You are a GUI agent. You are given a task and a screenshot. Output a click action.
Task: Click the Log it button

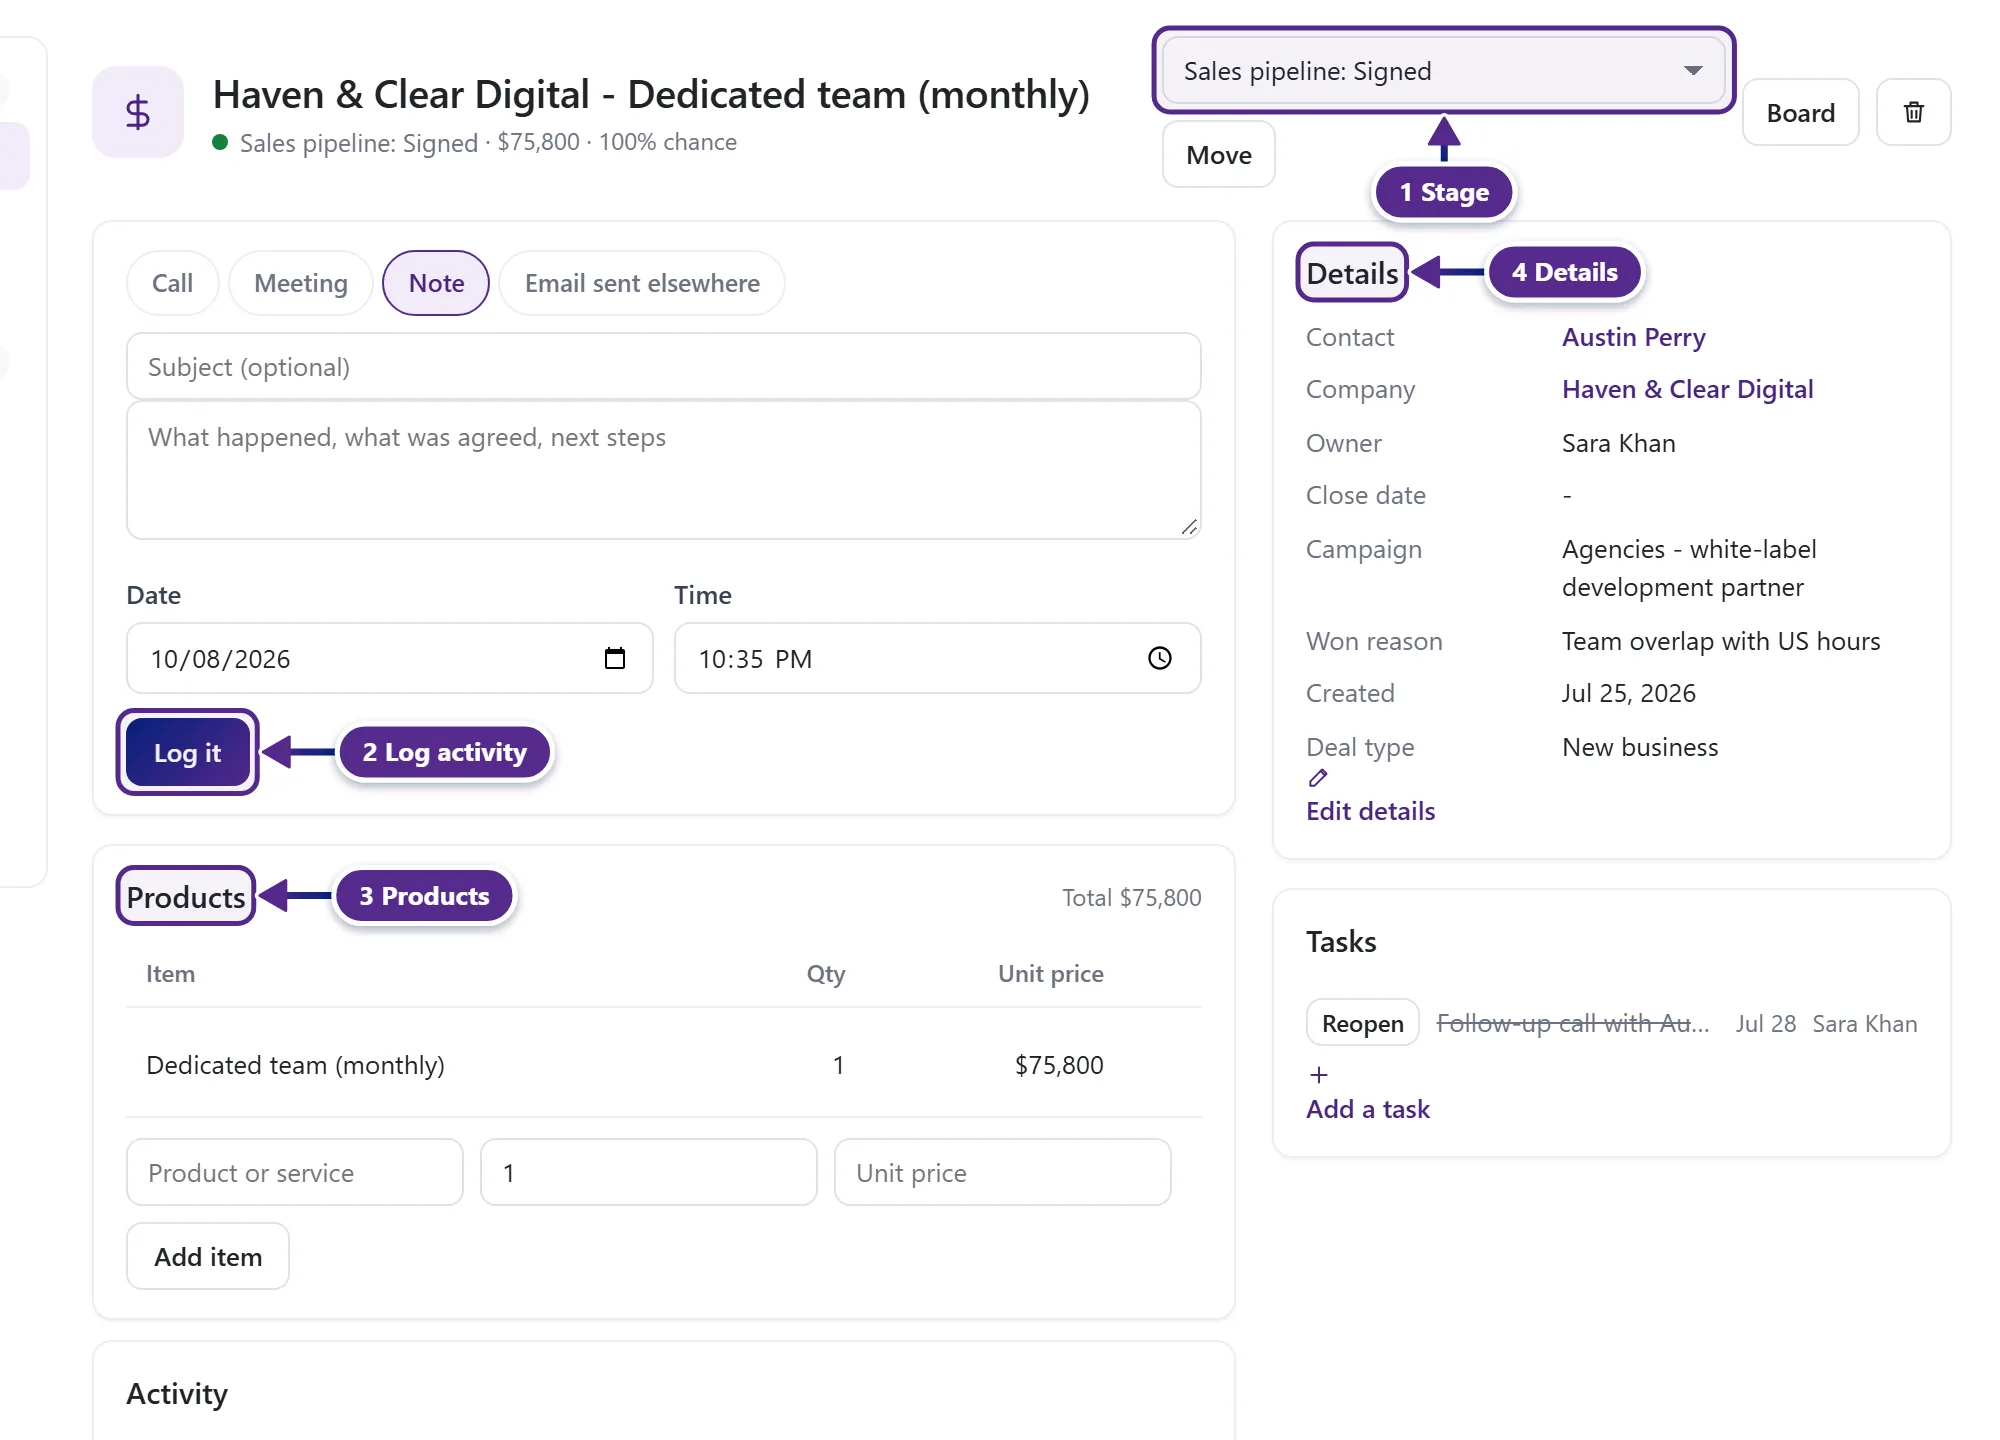pos(188,753)
